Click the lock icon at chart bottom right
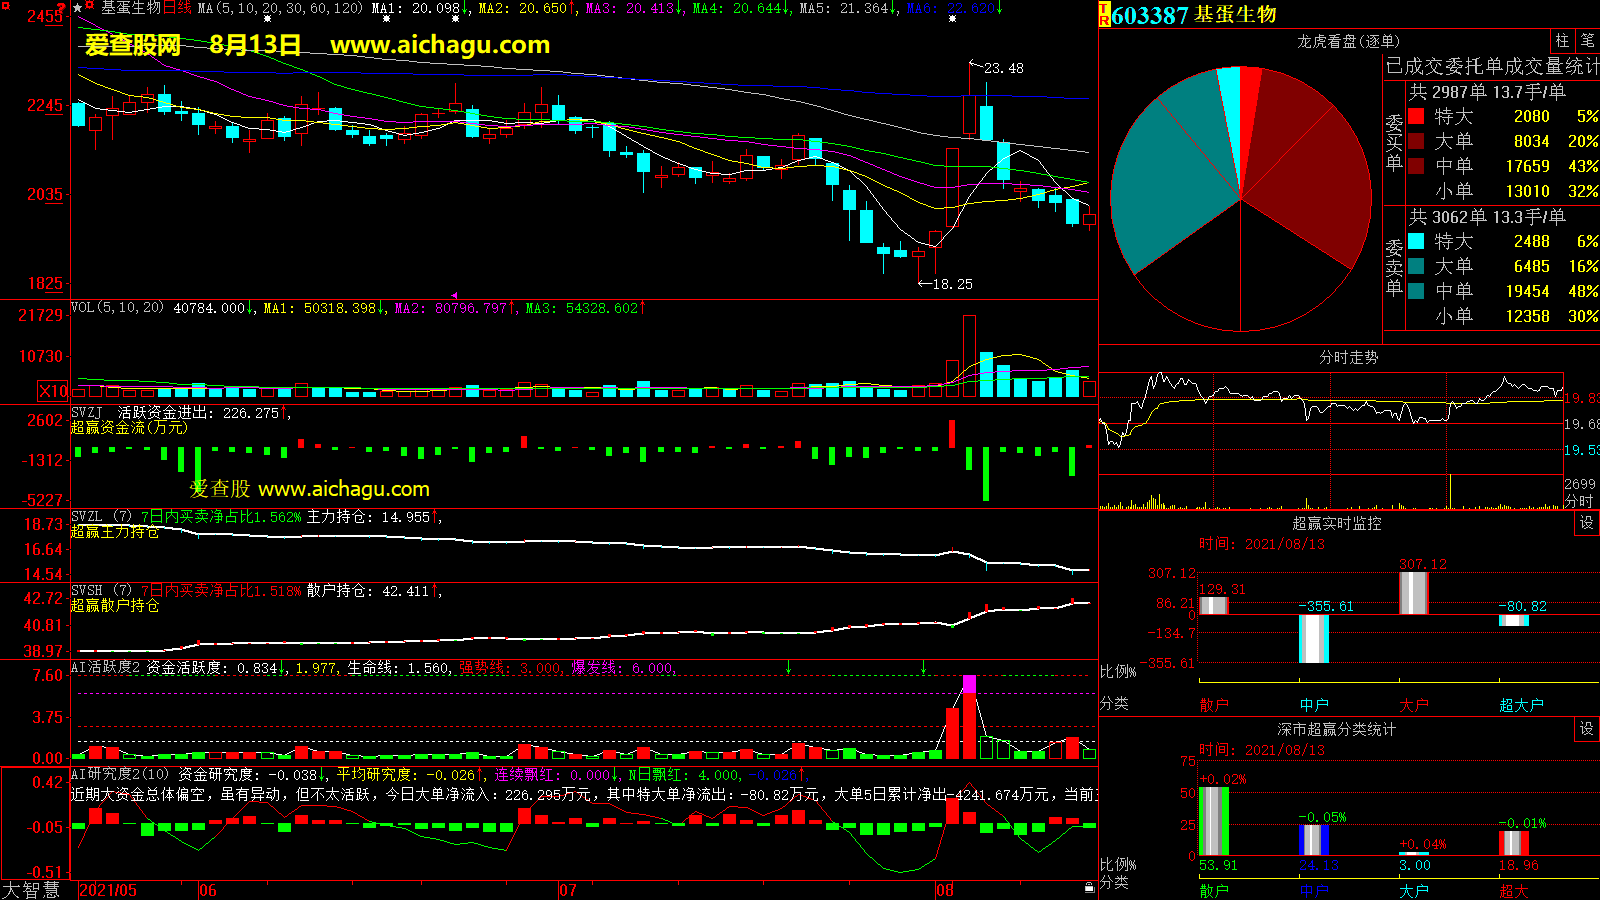The height and width of the screenshot is (900, 1600). 1089,887
